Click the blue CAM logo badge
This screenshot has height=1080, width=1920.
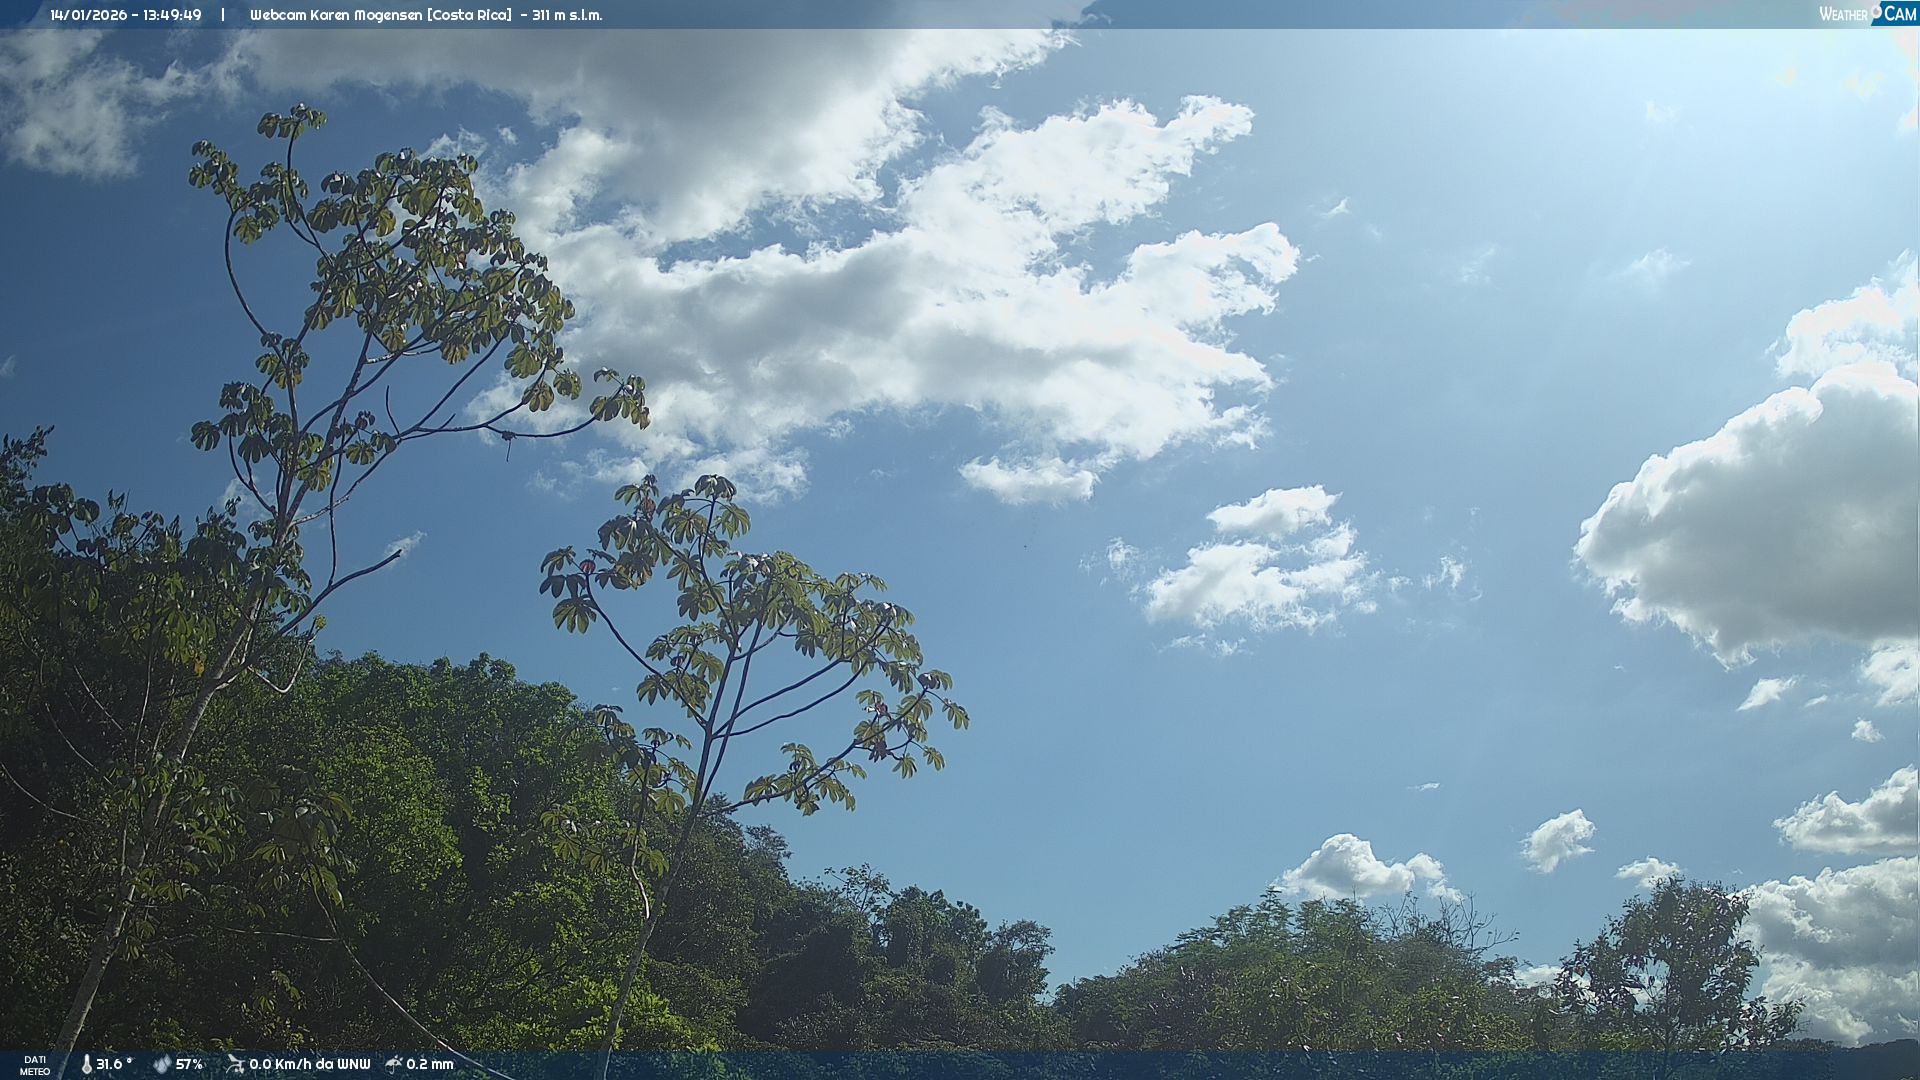point(1899,14)
